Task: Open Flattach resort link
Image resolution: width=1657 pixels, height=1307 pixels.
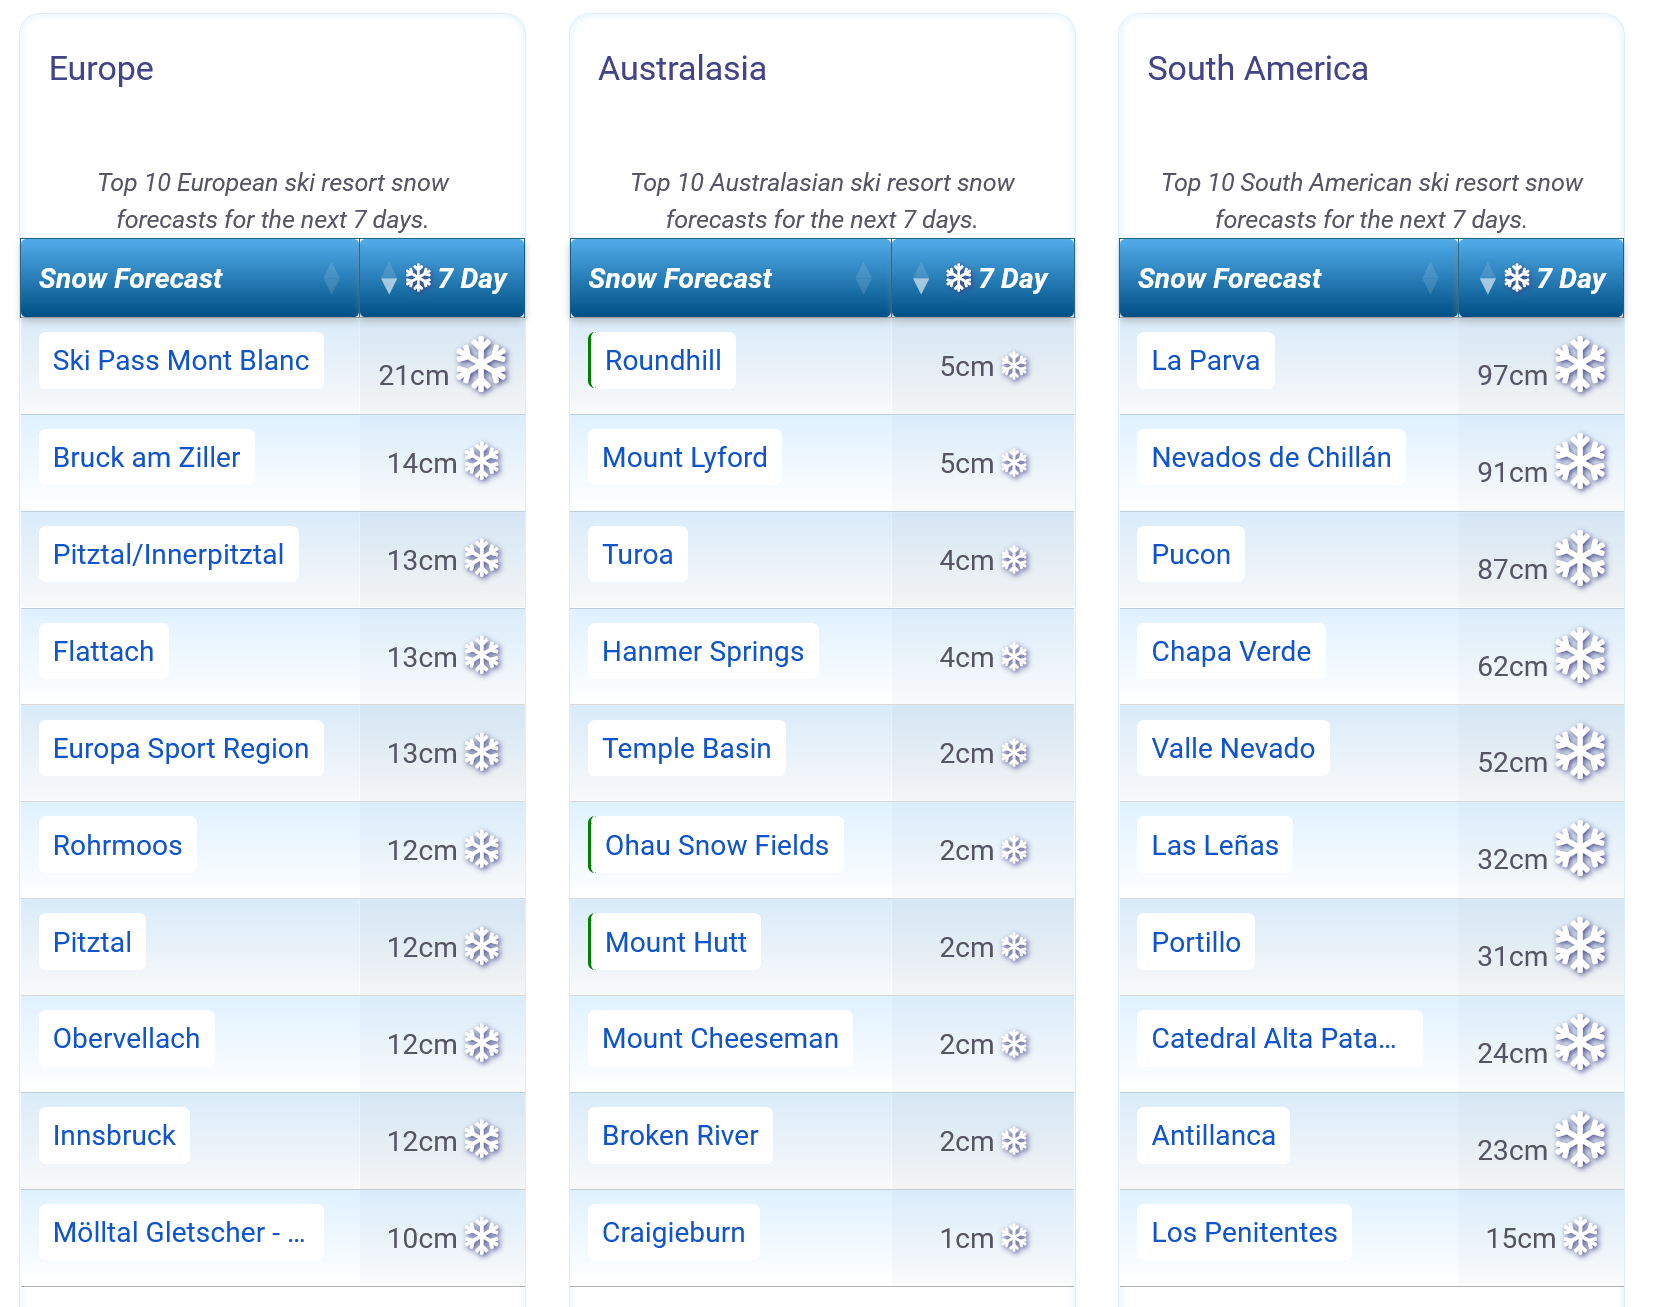Action: pos(104,651)
